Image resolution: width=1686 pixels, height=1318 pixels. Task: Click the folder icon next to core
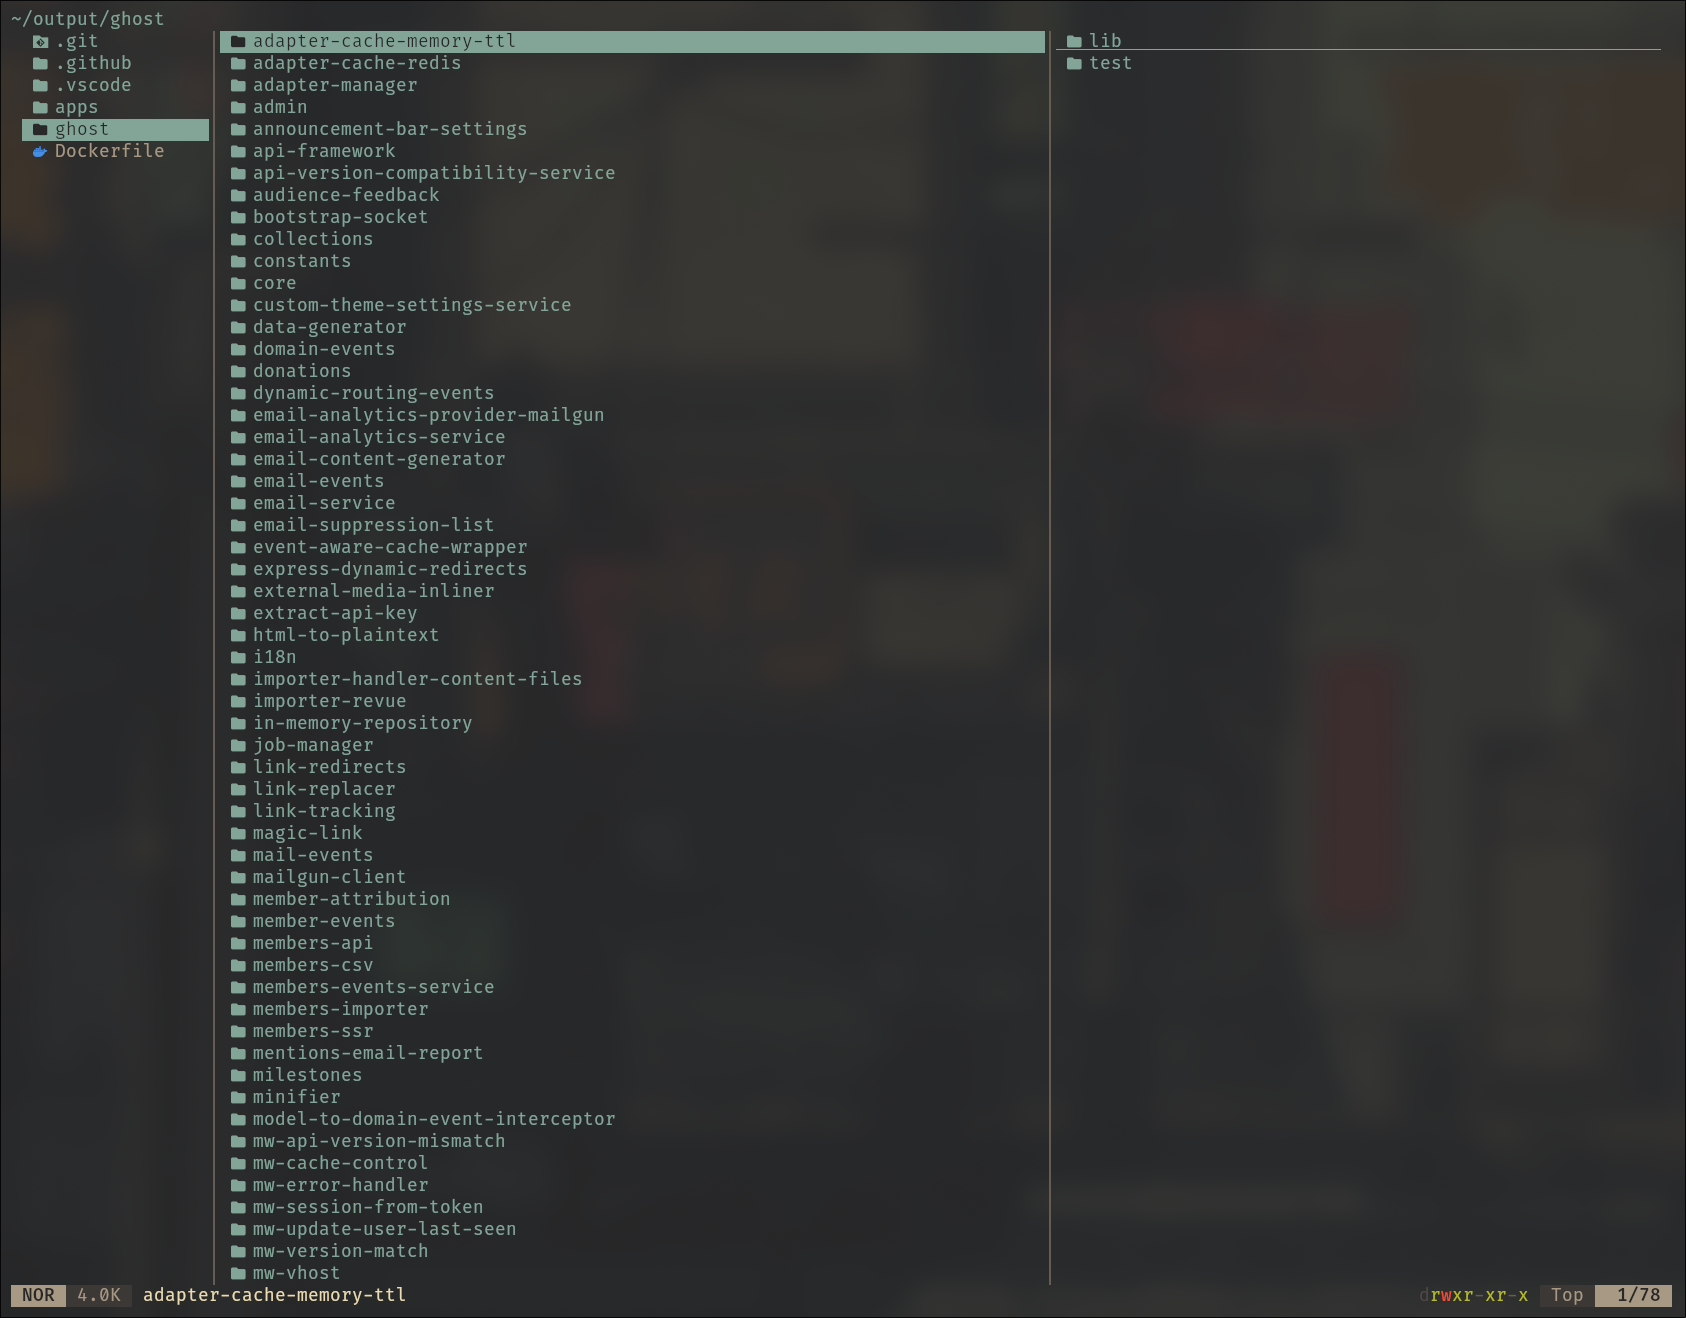[x=238, y=284]
